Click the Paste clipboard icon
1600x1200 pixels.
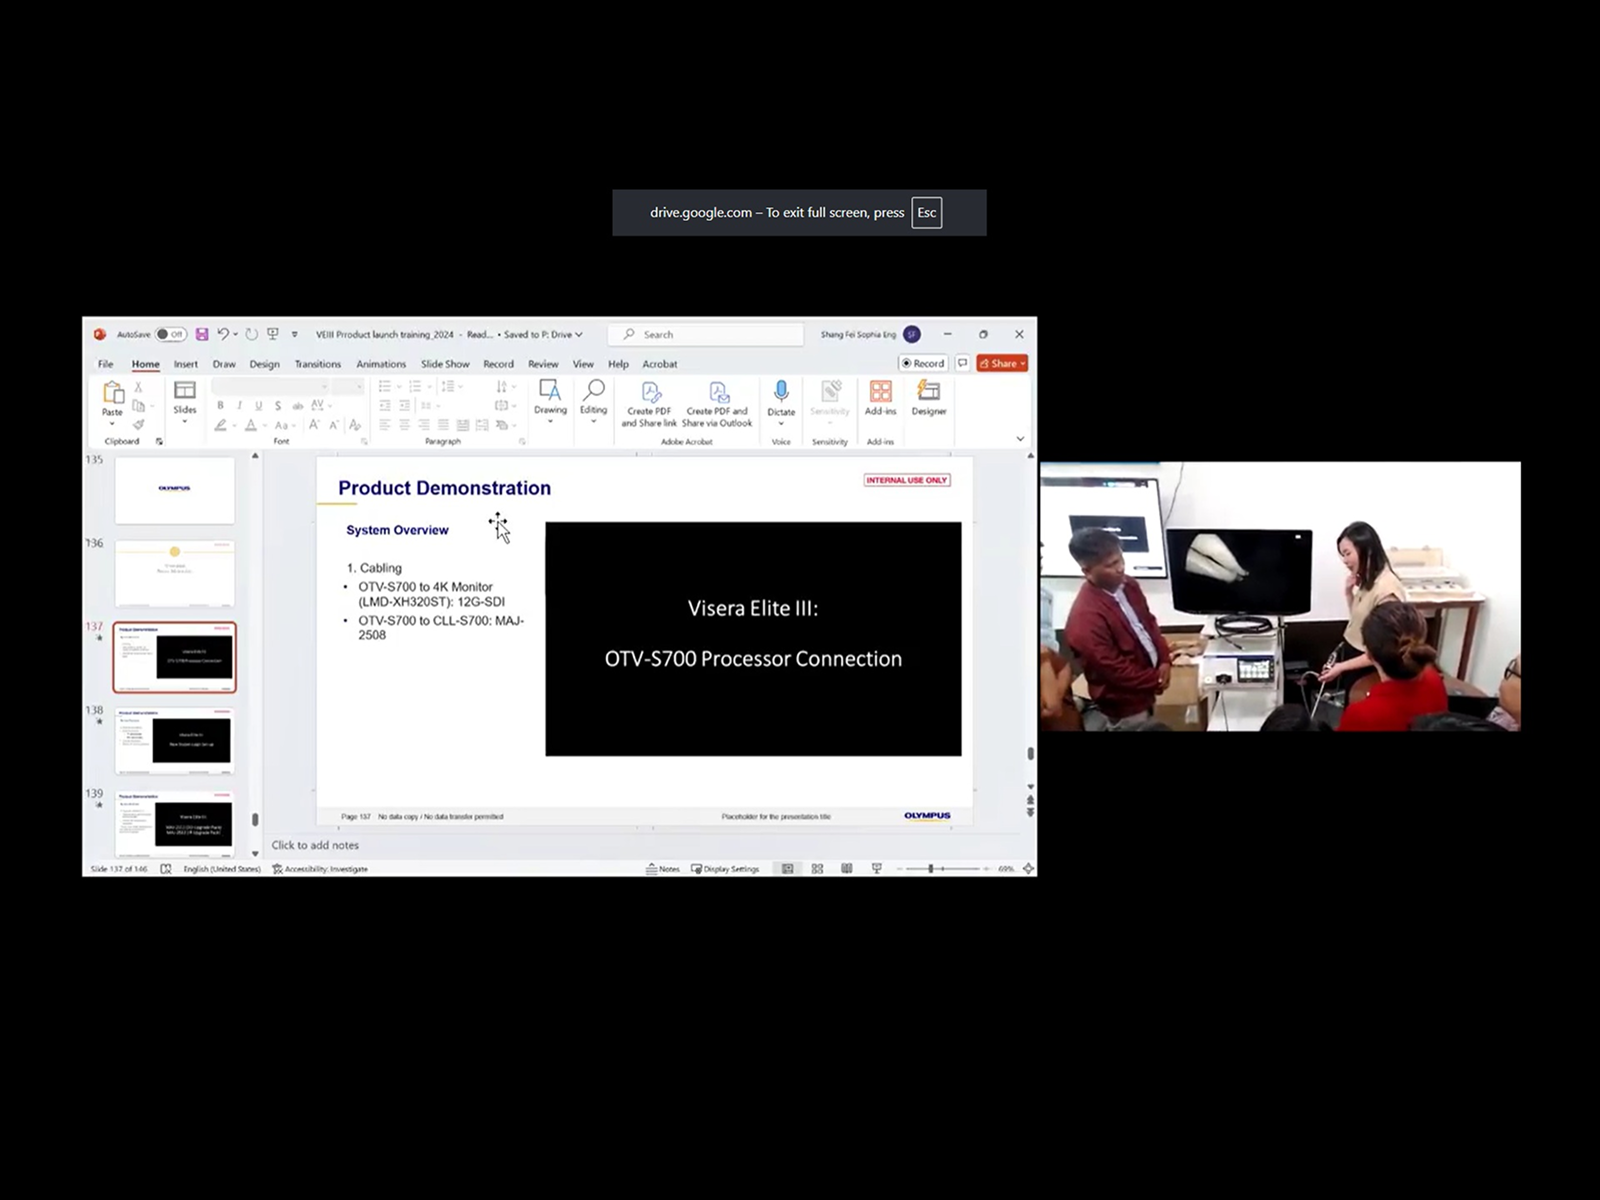pos(113,392)
